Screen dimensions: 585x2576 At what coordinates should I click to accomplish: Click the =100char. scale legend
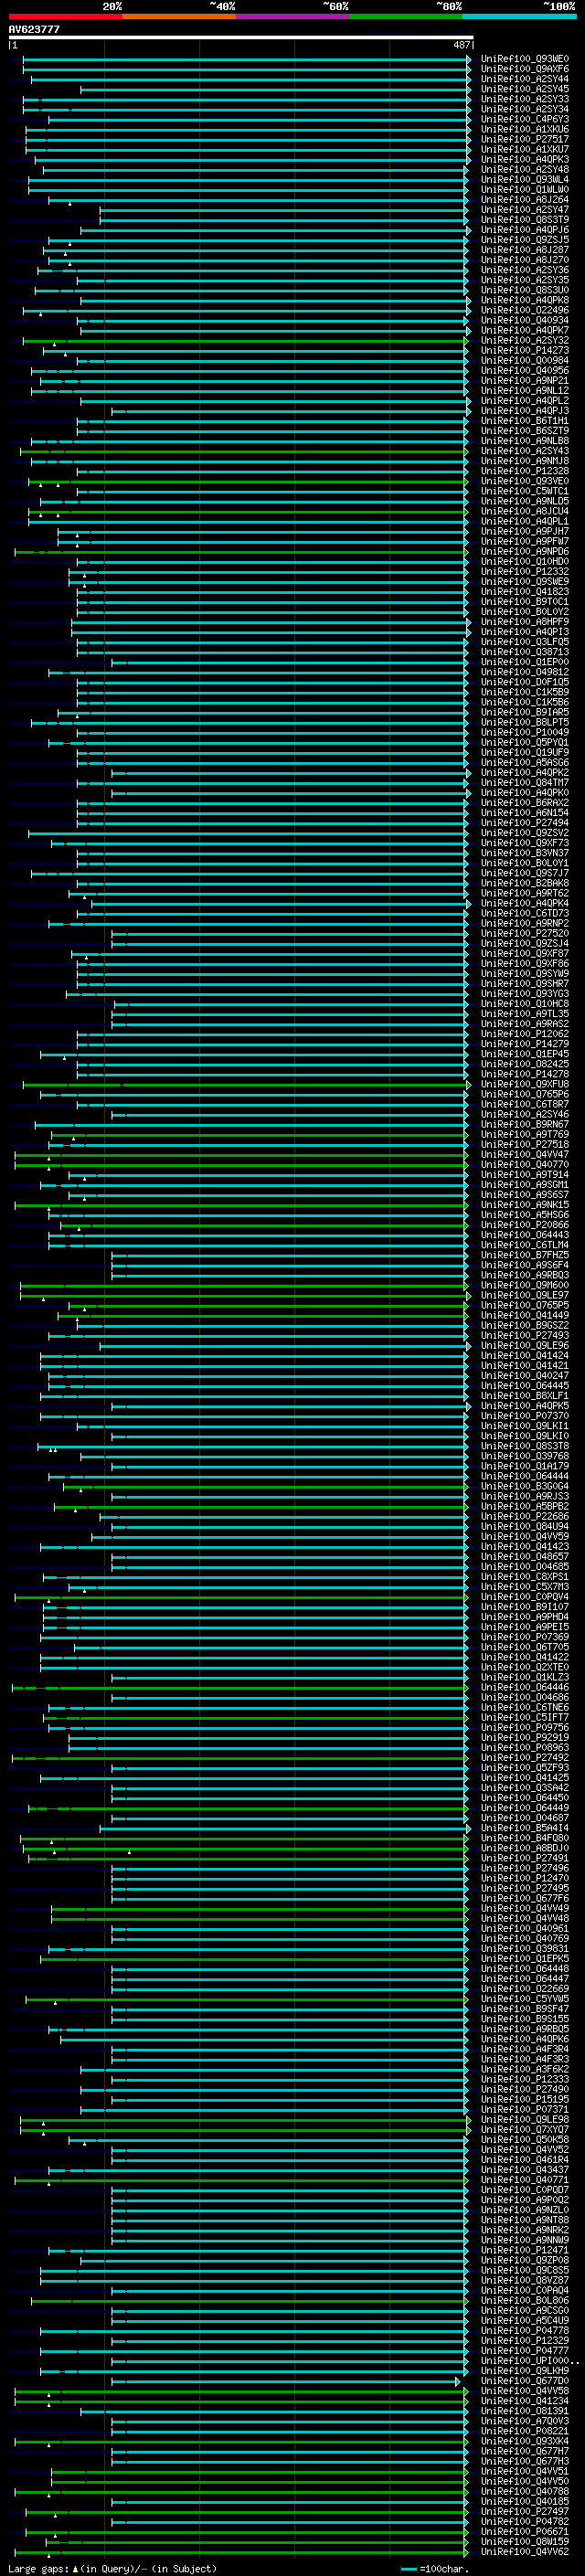tap(434, 2569)
